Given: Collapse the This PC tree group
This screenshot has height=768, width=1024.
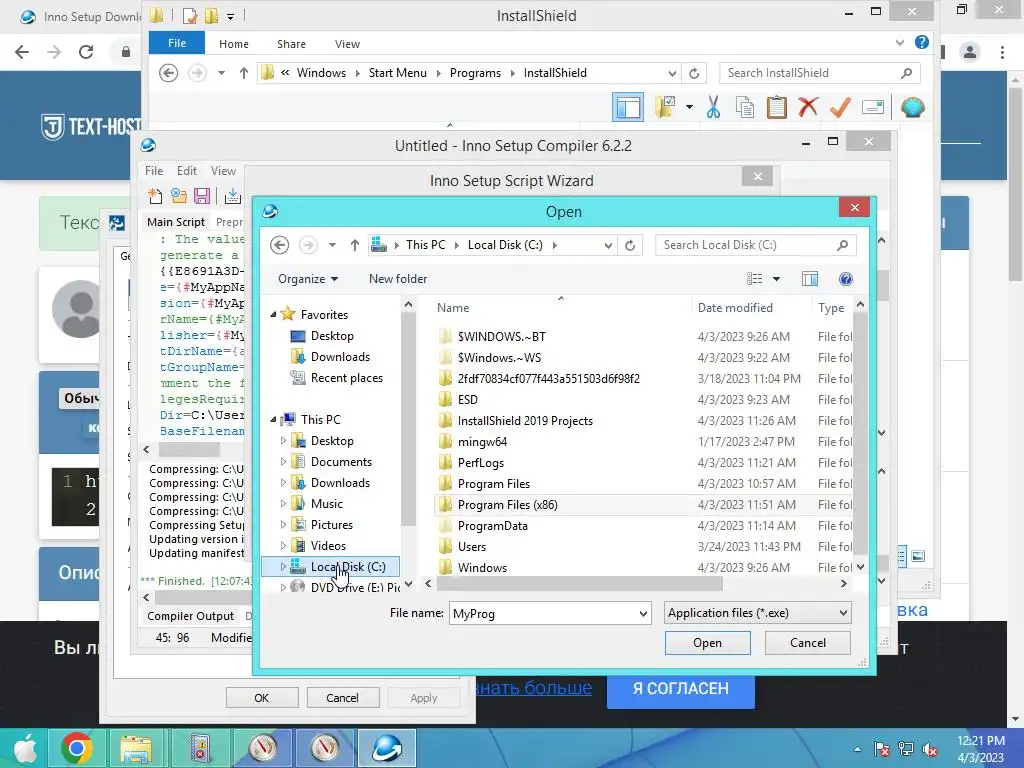Looking at the screenshot, I should [x=273, y=419].
